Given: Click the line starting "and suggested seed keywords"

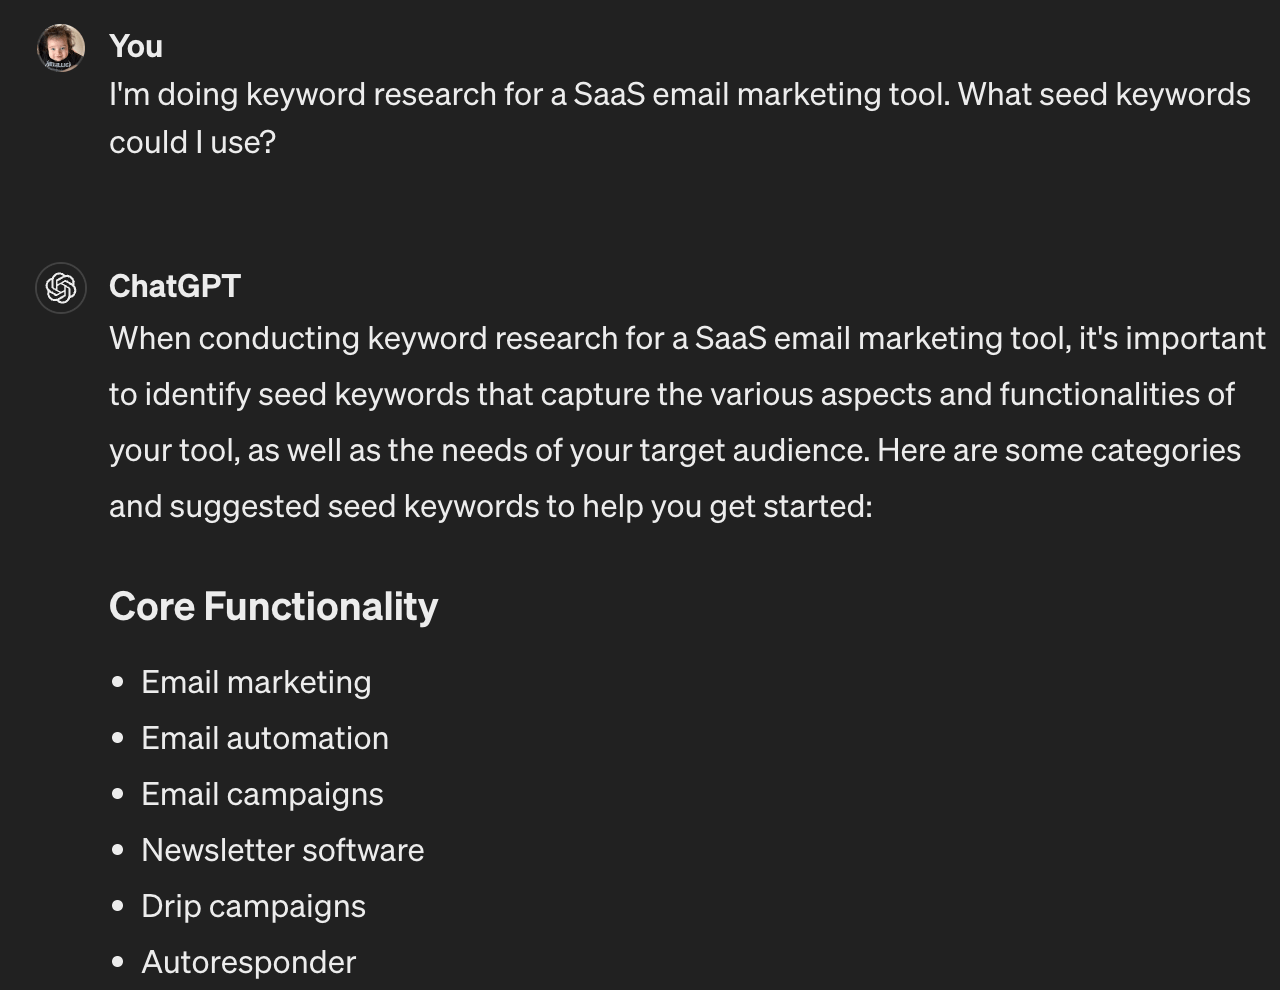Looking at the screenshot, I should [490, 506].
